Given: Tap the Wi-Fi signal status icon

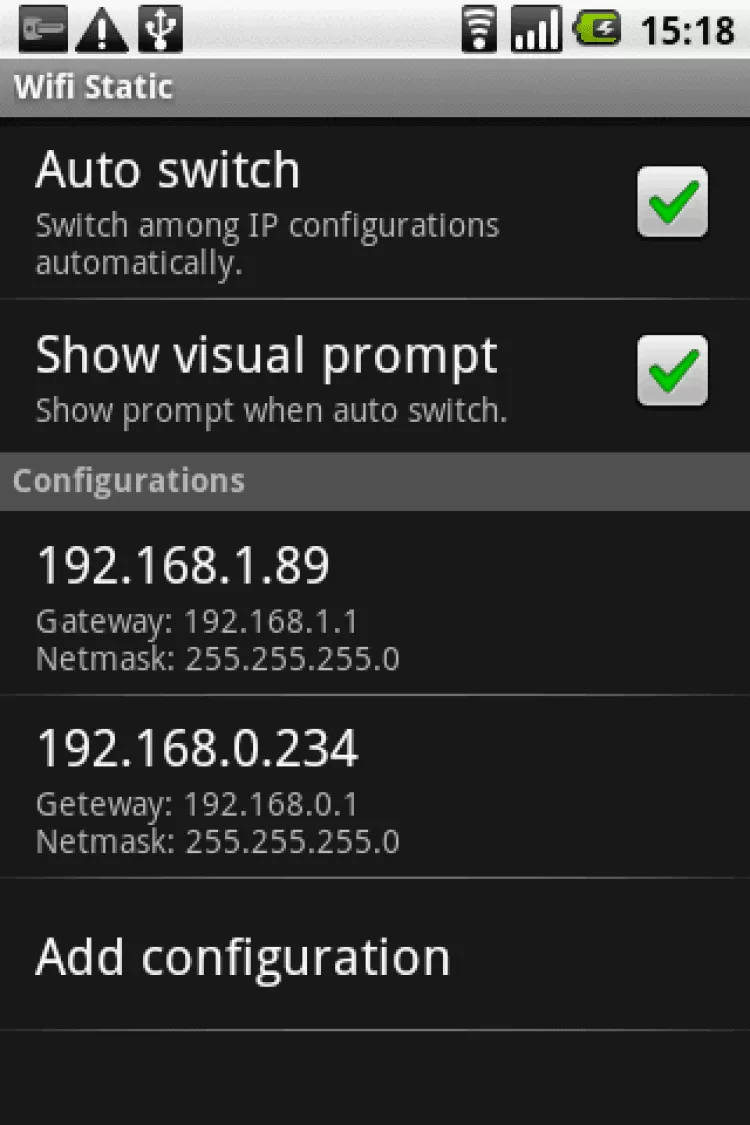Looking at the screenshot, I should click(x=480, y=30).
